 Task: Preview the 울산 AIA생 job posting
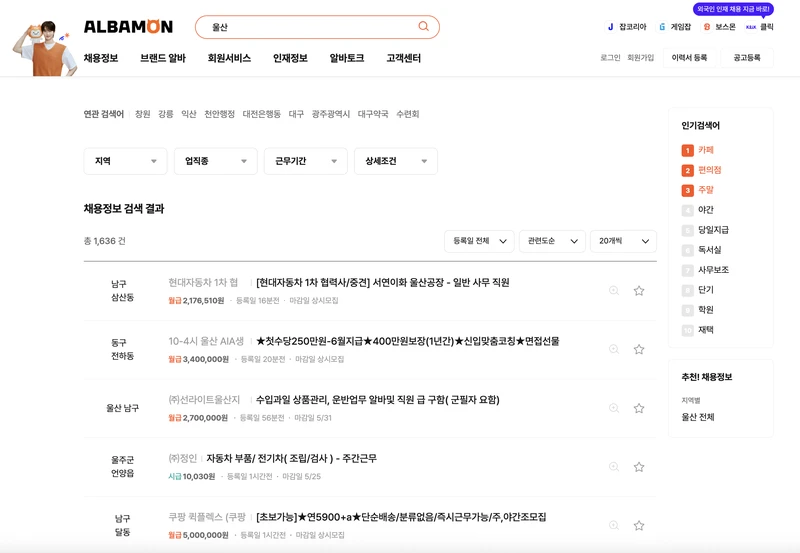614,349
